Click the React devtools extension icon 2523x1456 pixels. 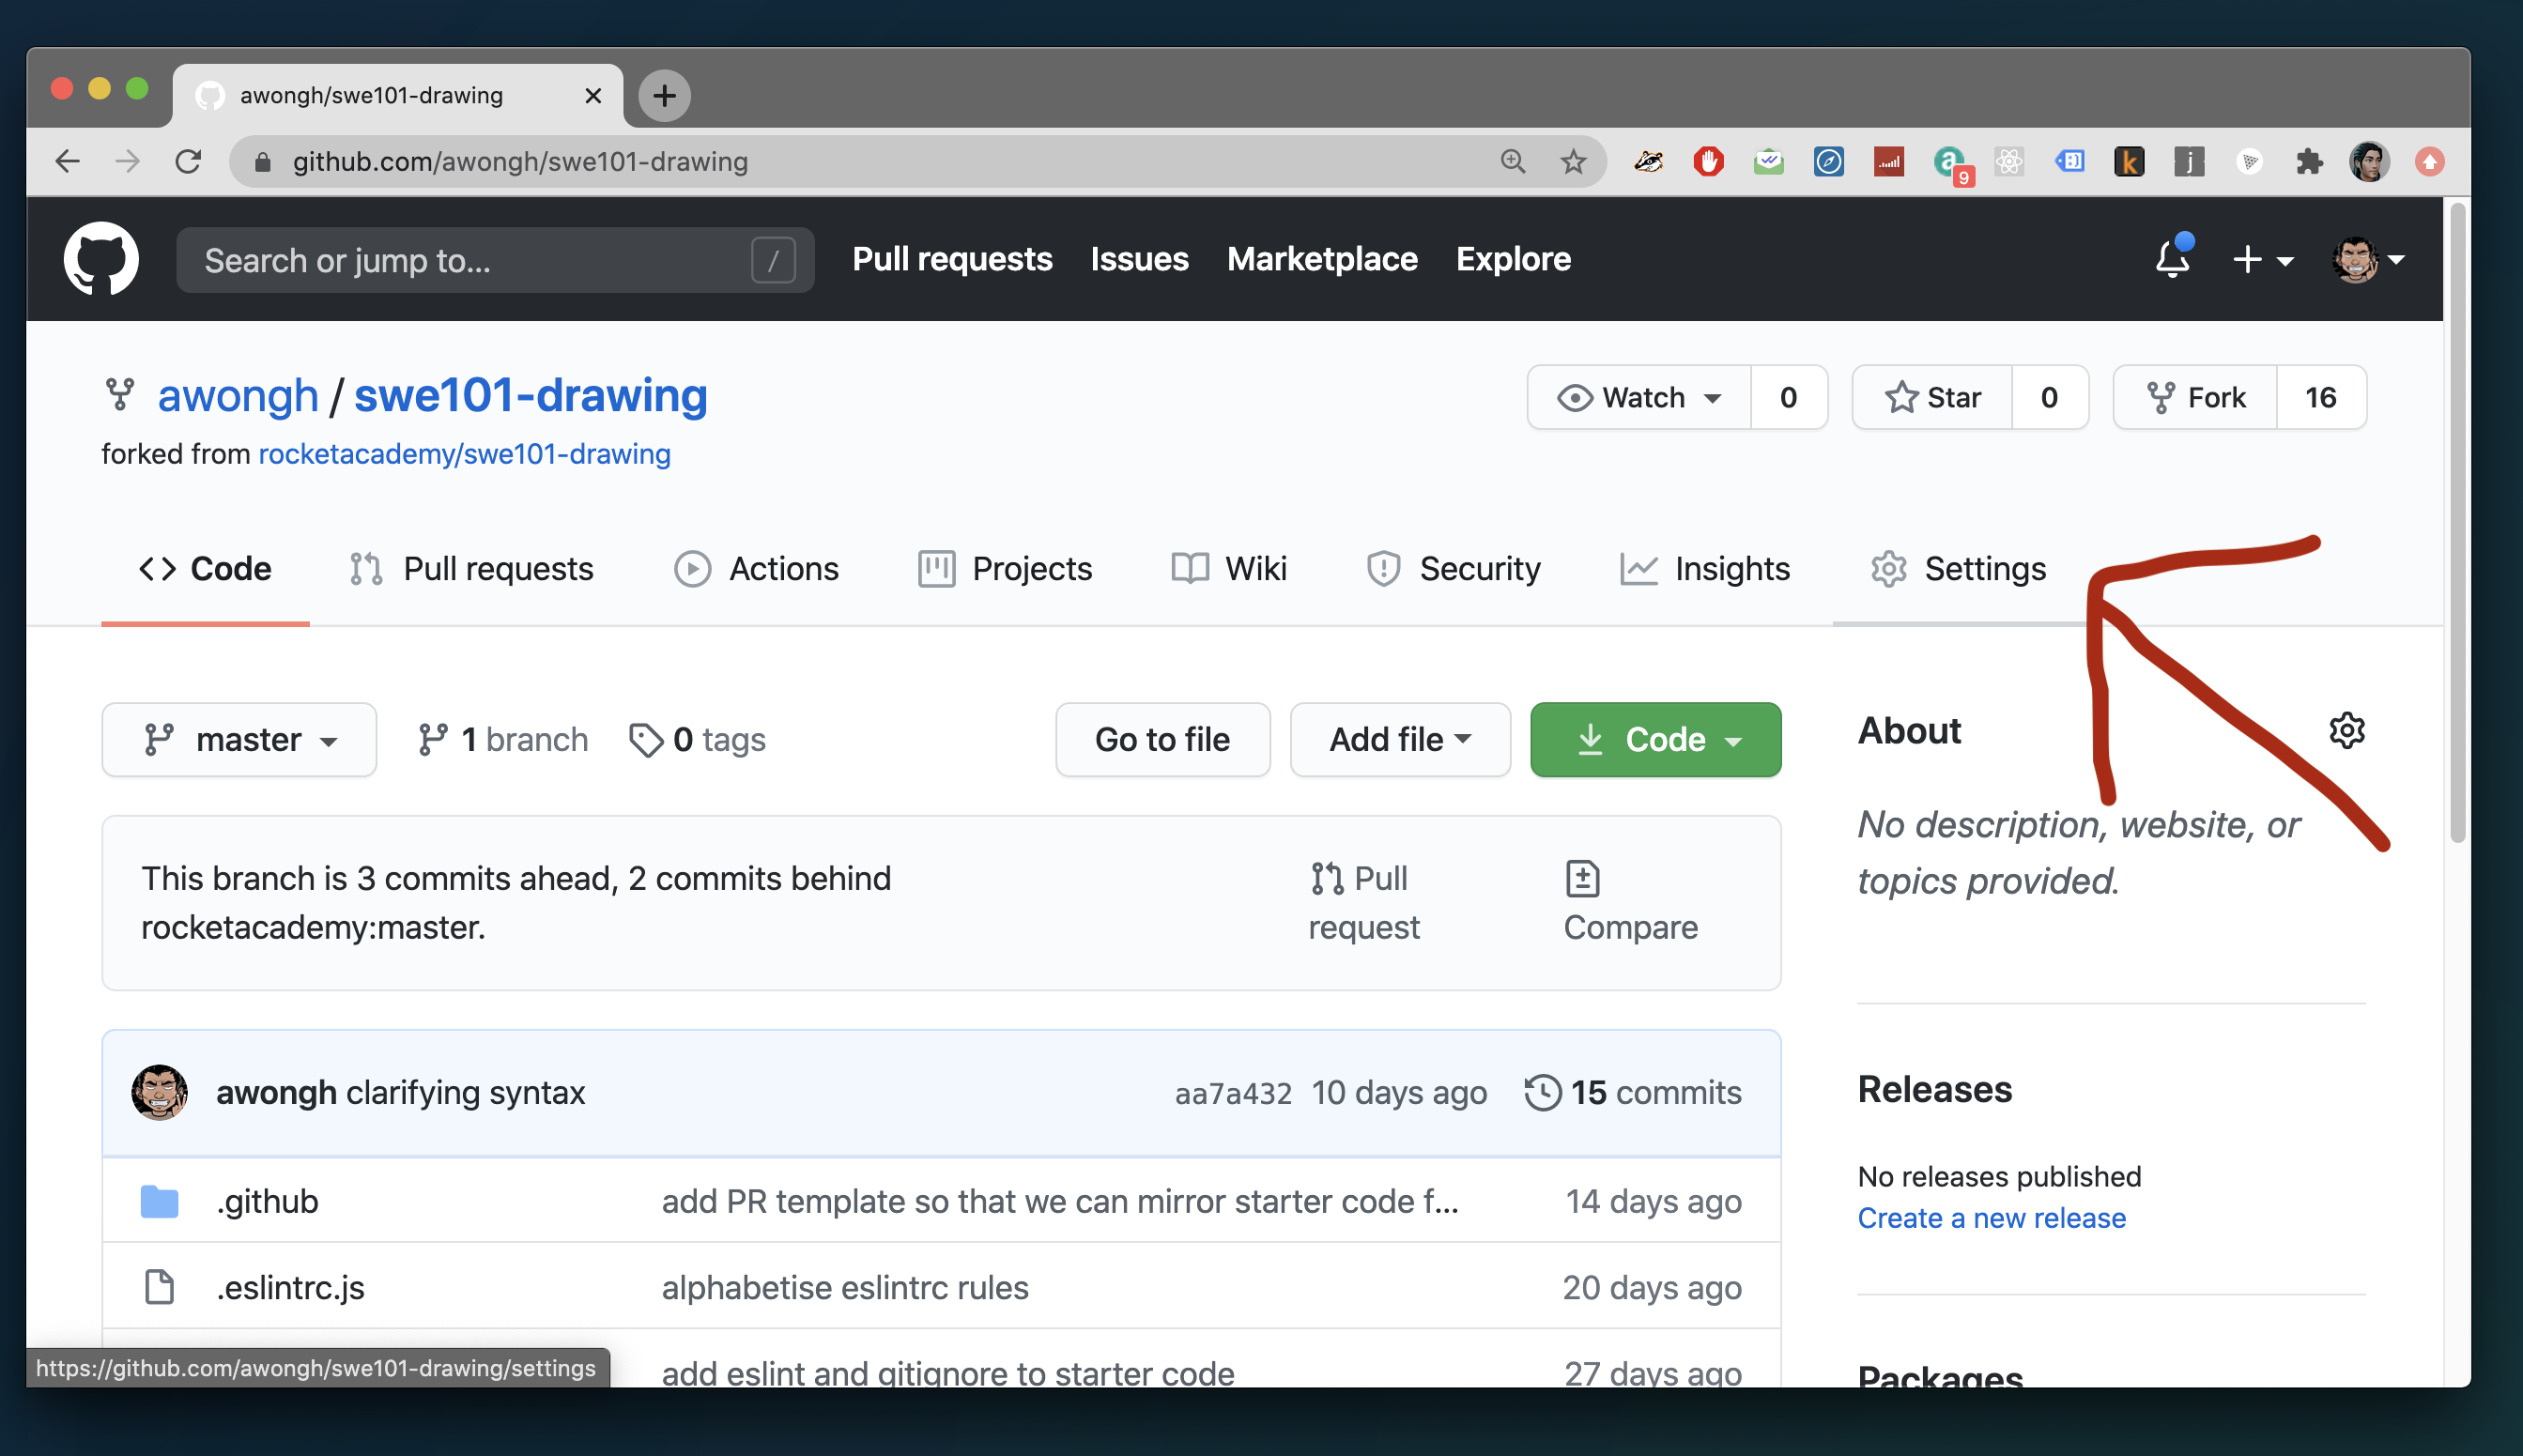pyautogui.click(x=2008, y=161)
